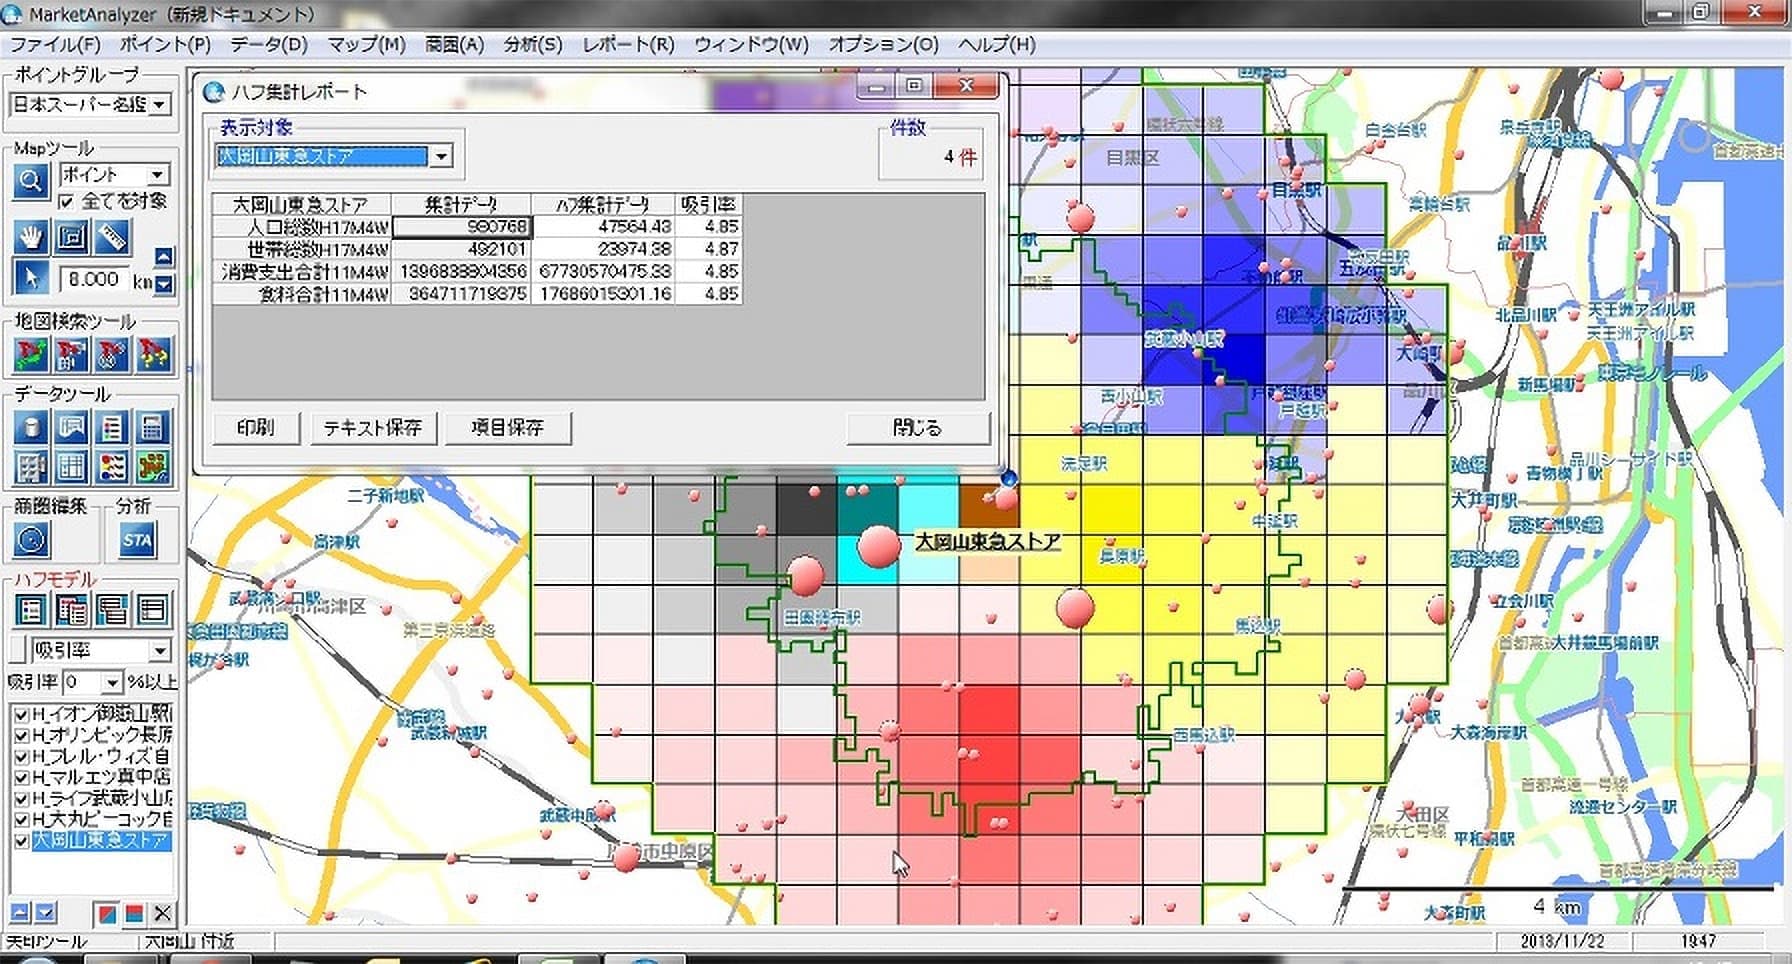Open the ファイル(F) menu
The image size is (1792, 964).
55,44
